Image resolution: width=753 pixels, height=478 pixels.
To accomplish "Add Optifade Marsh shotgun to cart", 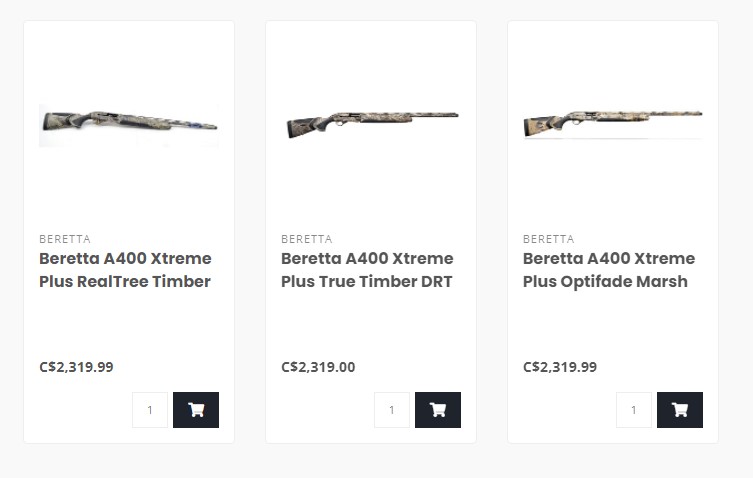I will [680, 410].
